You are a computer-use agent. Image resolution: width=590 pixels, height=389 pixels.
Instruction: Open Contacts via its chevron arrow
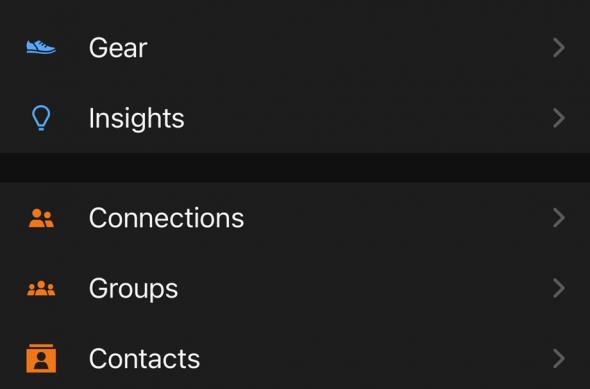click(x=559, y=359)
